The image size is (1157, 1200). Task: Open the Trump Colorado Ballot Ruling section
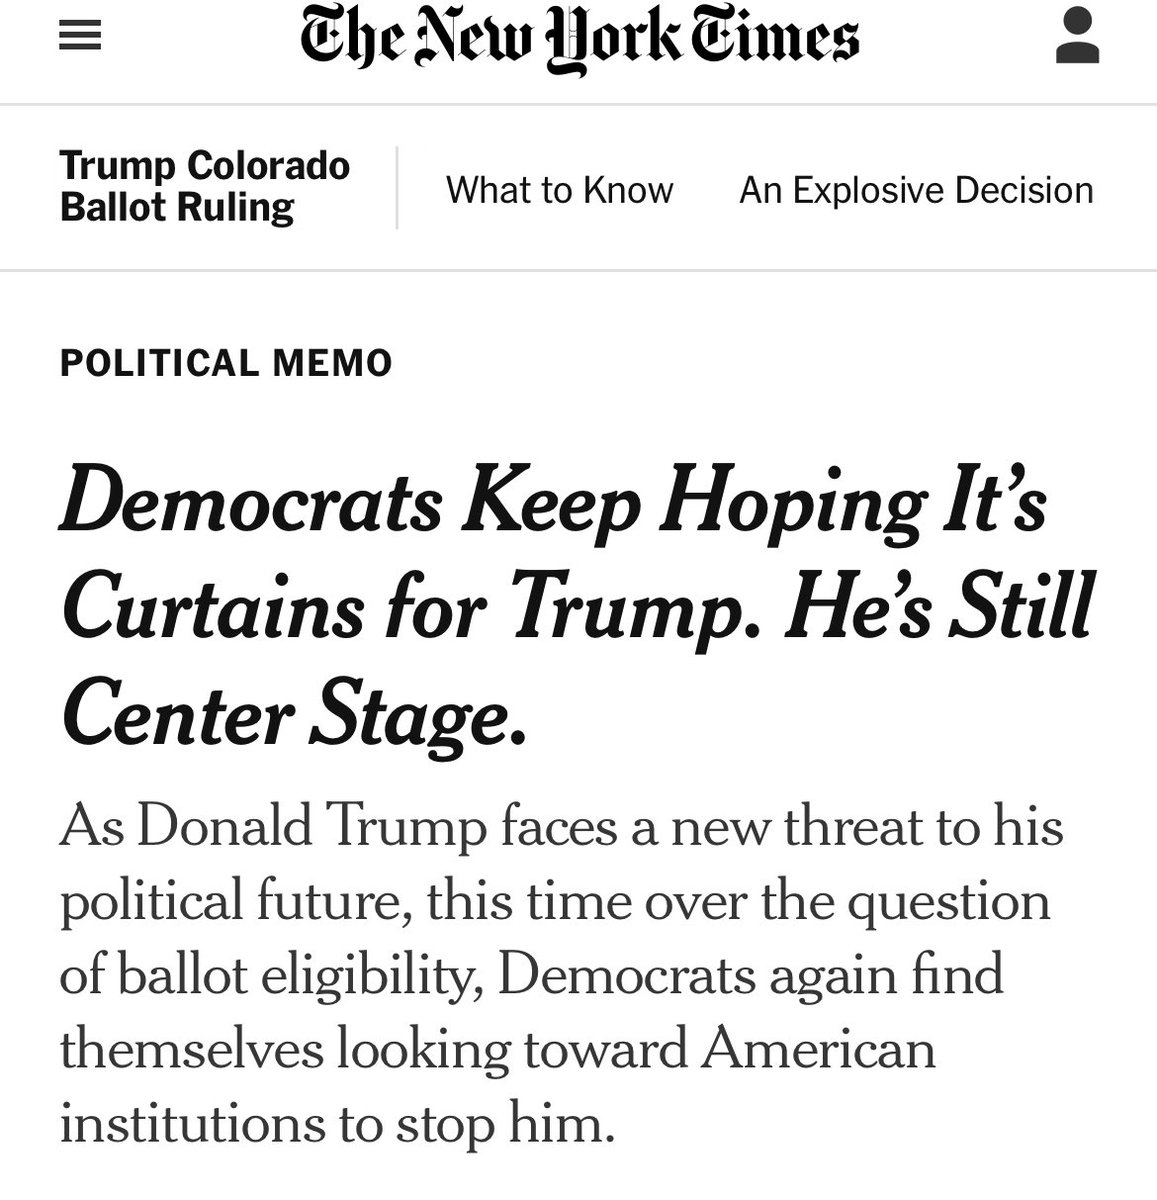(x=205, y=186)
